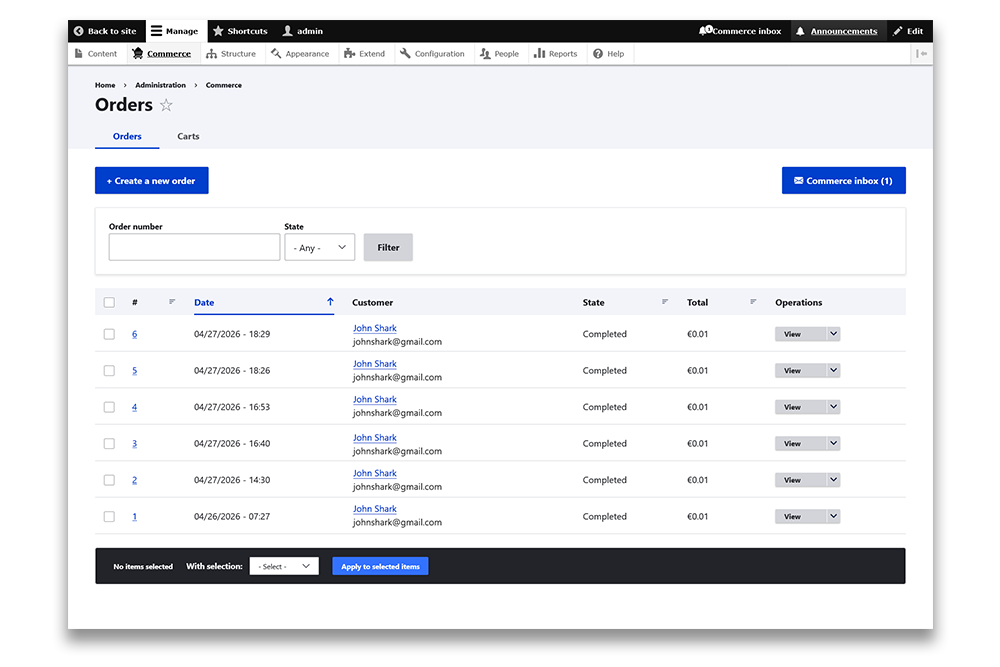The image size is (1000, 667).
Task: Select the checkbox for order 6
Action: pos(109,334)
